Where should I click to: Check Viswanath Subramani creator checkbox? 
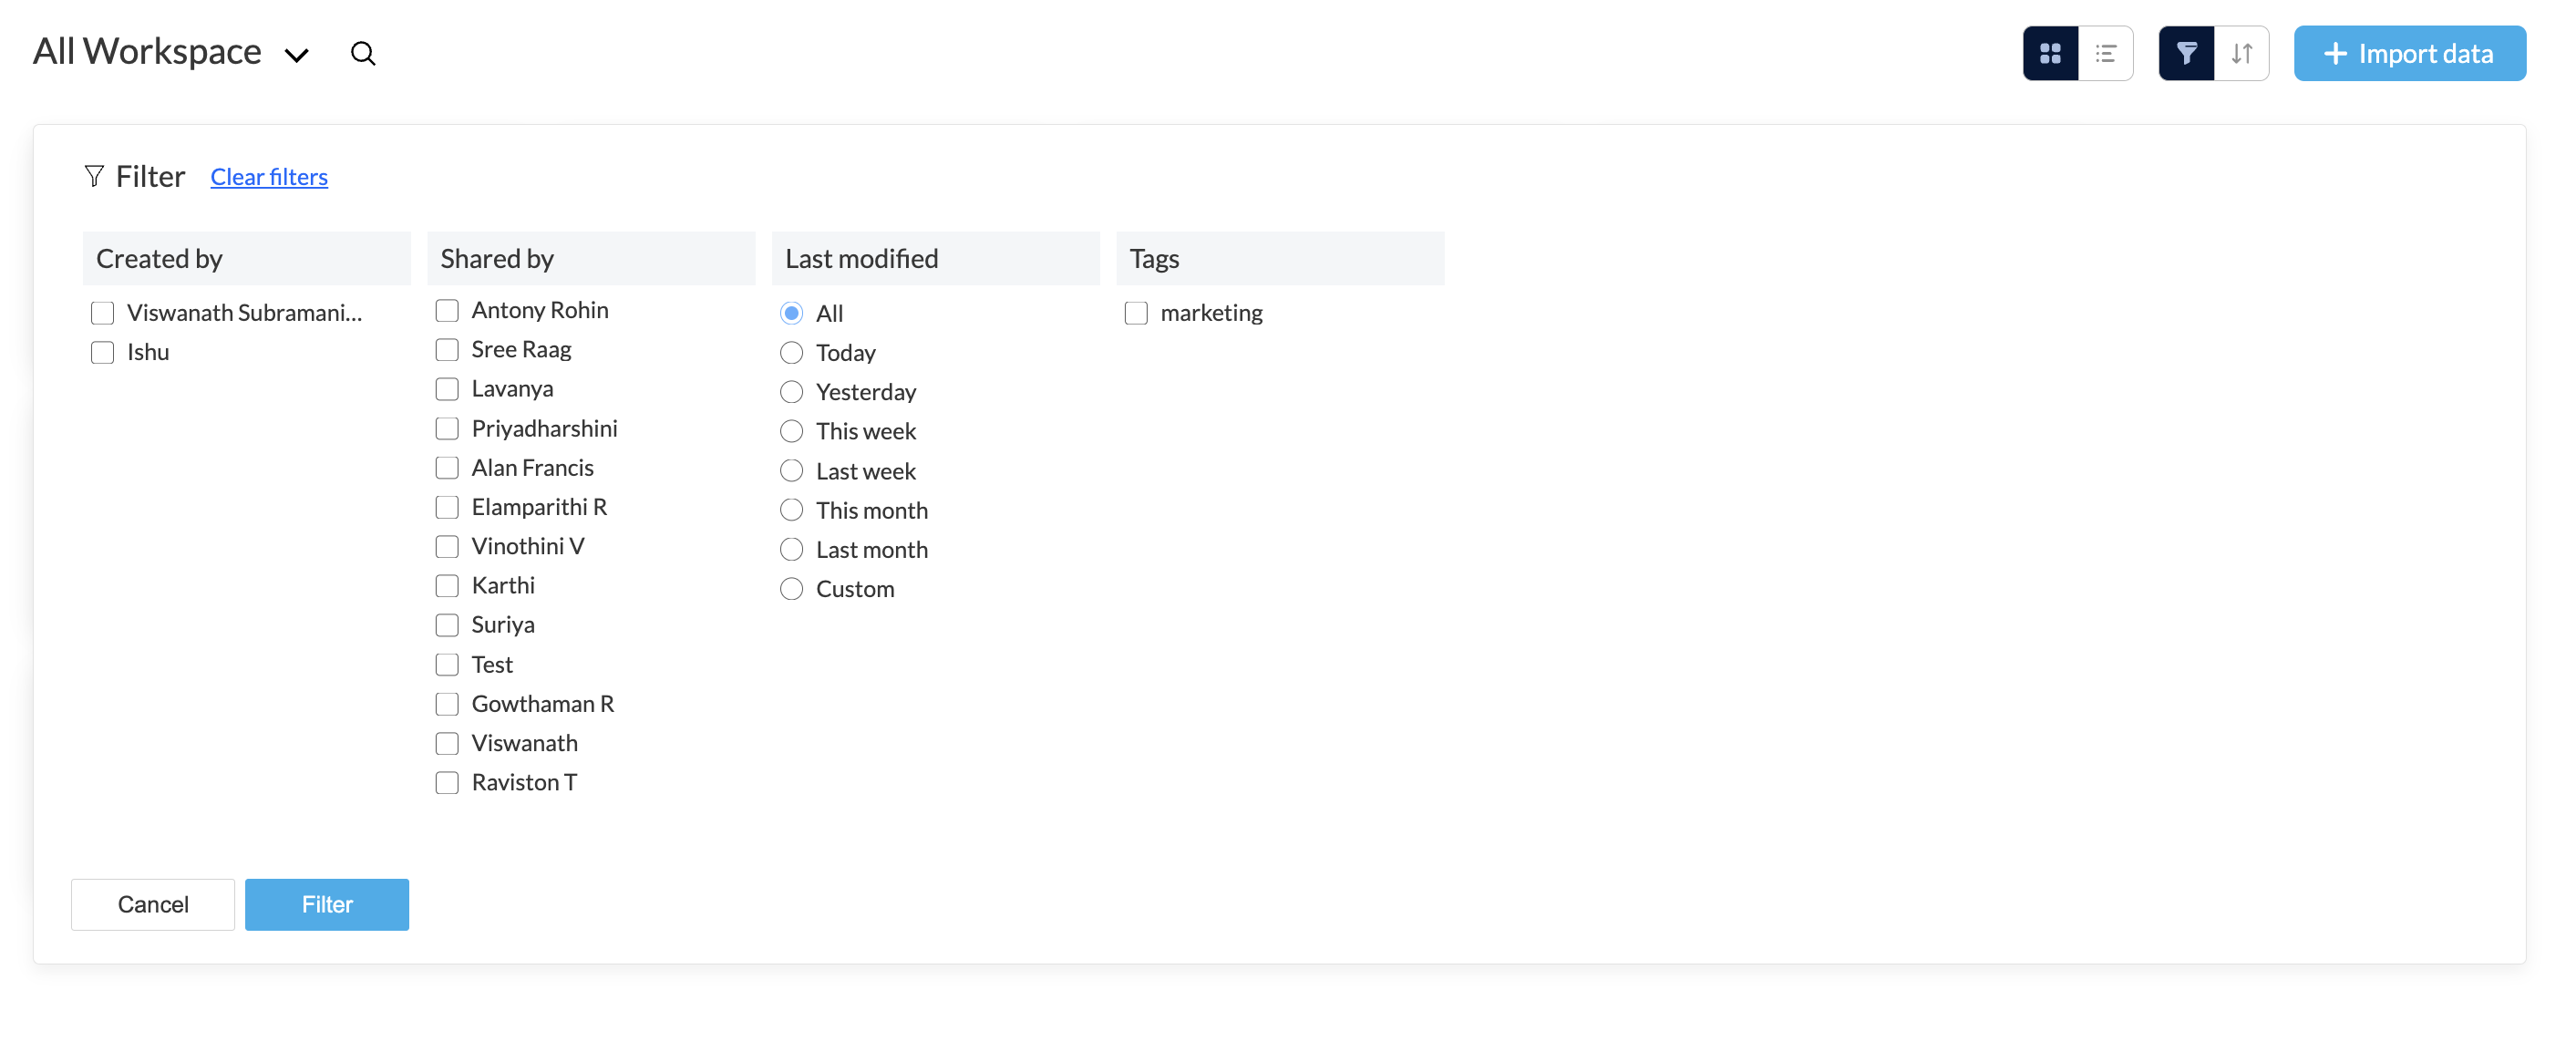pyautogui.click(x=102, y=313)
